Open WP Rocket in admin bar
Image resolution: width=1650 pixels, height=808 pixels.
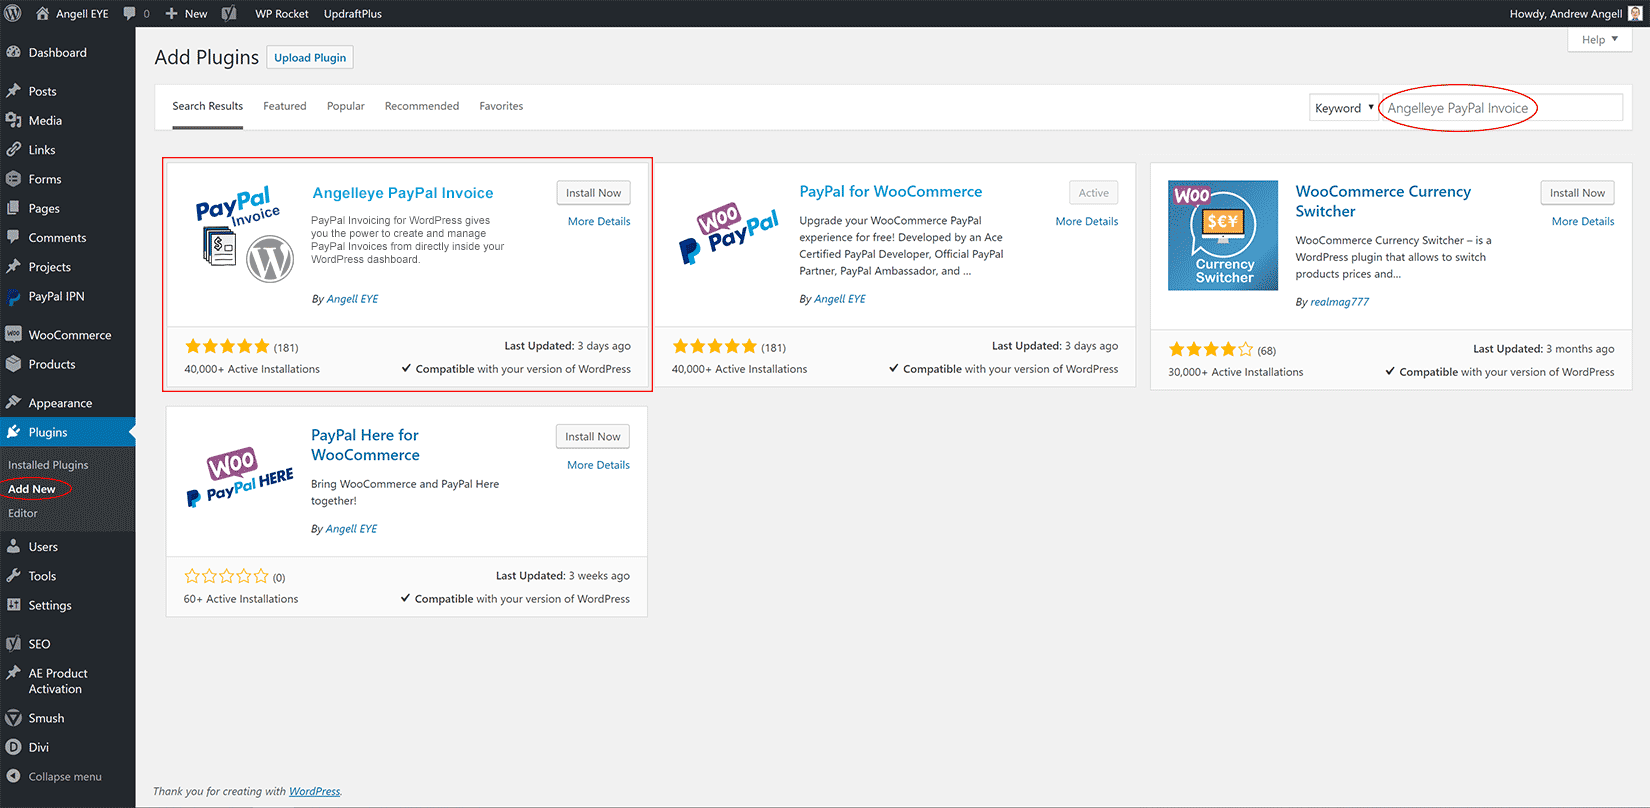[282, 13]
